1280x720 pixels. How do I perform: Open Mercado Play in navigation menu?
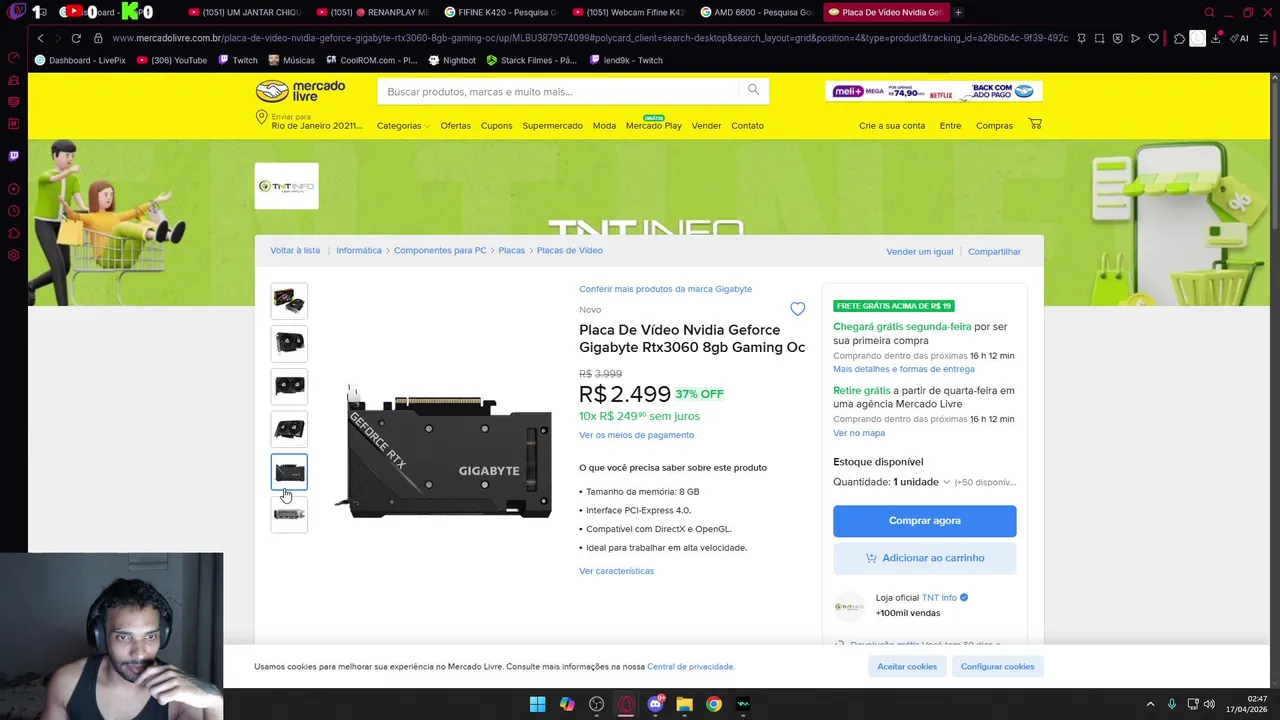pyautogui.click(x=653, y=126)
